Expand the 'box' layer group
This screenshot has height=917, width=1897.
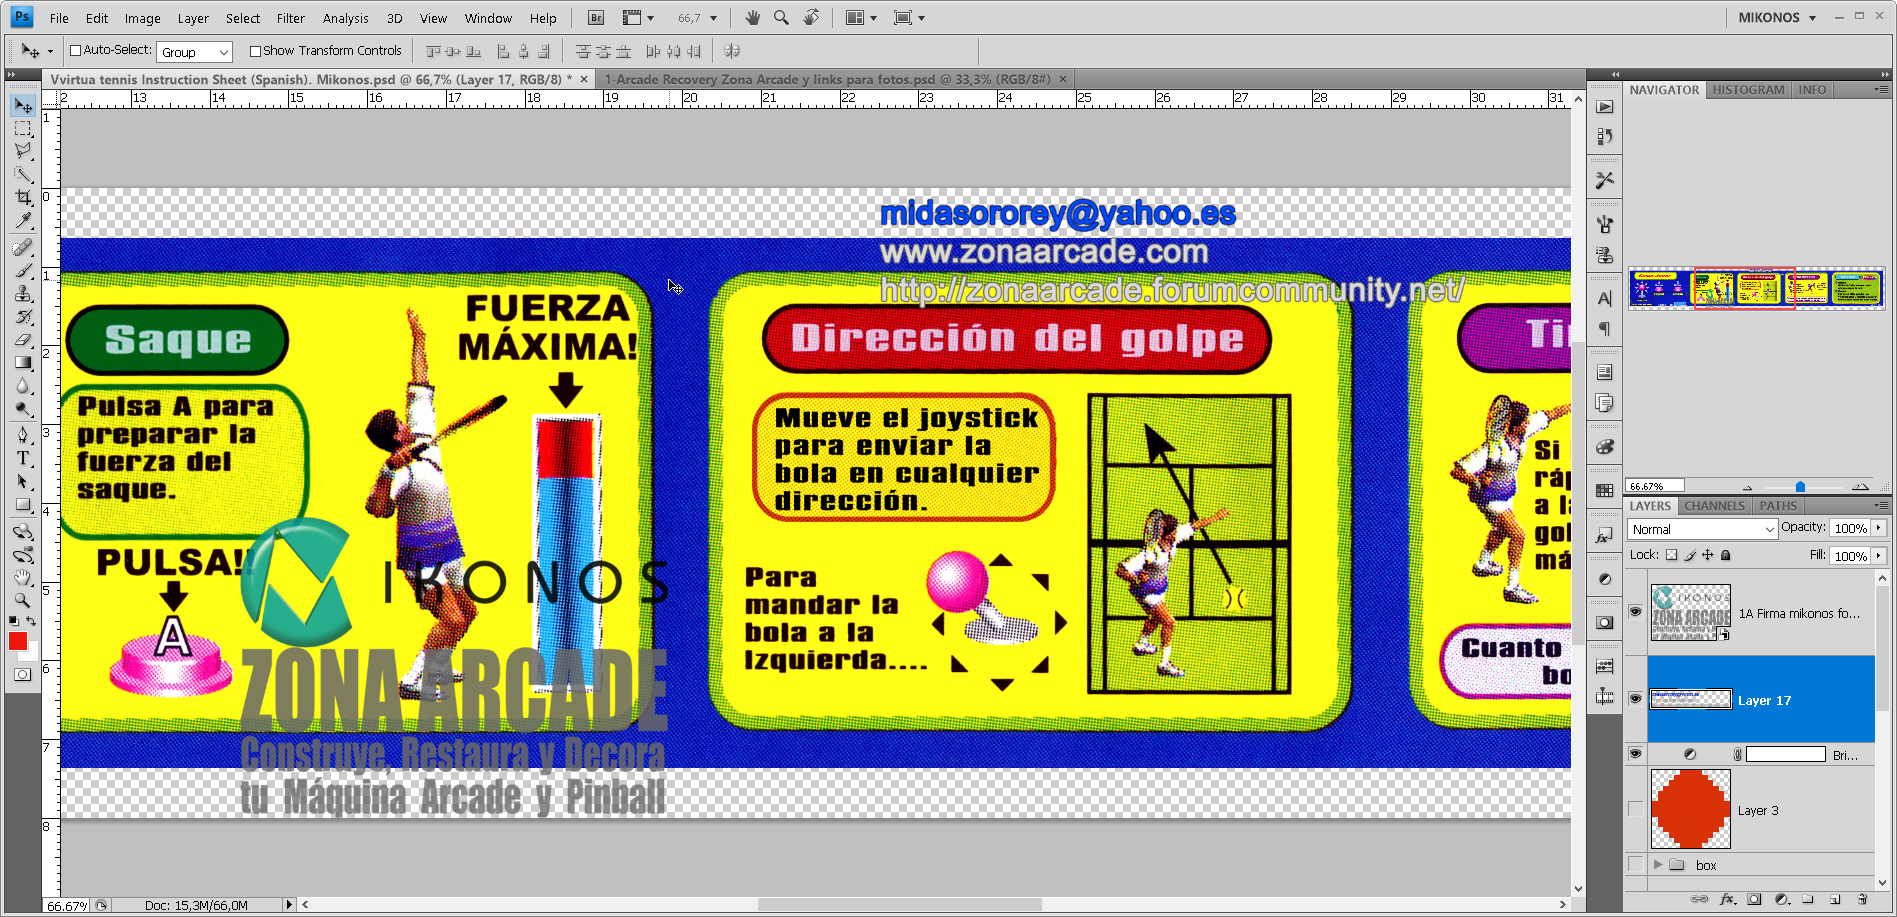tap(1659, 865)
